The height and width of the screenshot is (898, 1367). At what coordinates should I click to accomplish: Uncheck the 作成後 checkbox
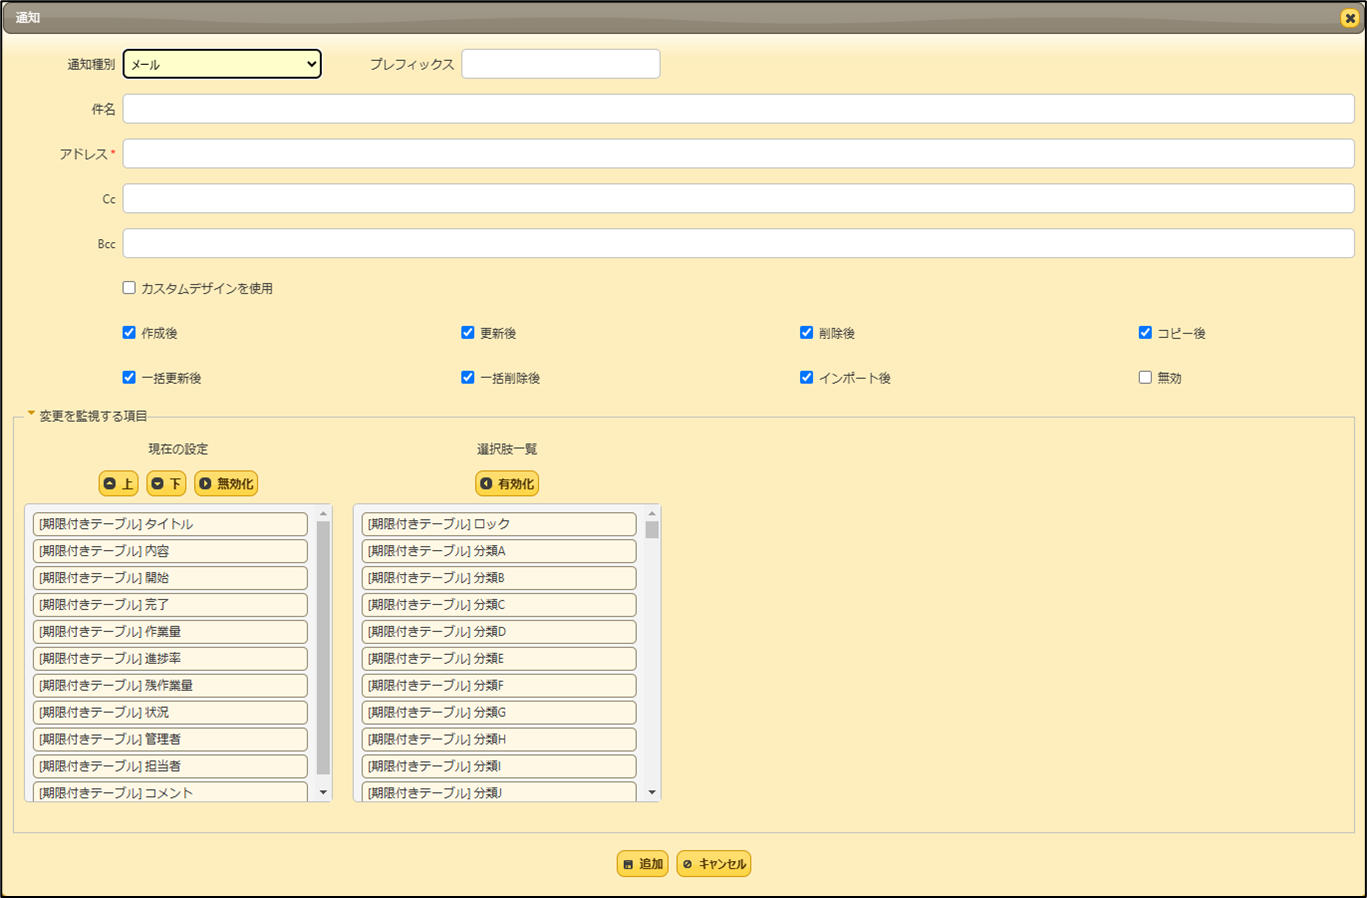pyautogui.click(x=129, y=333)
